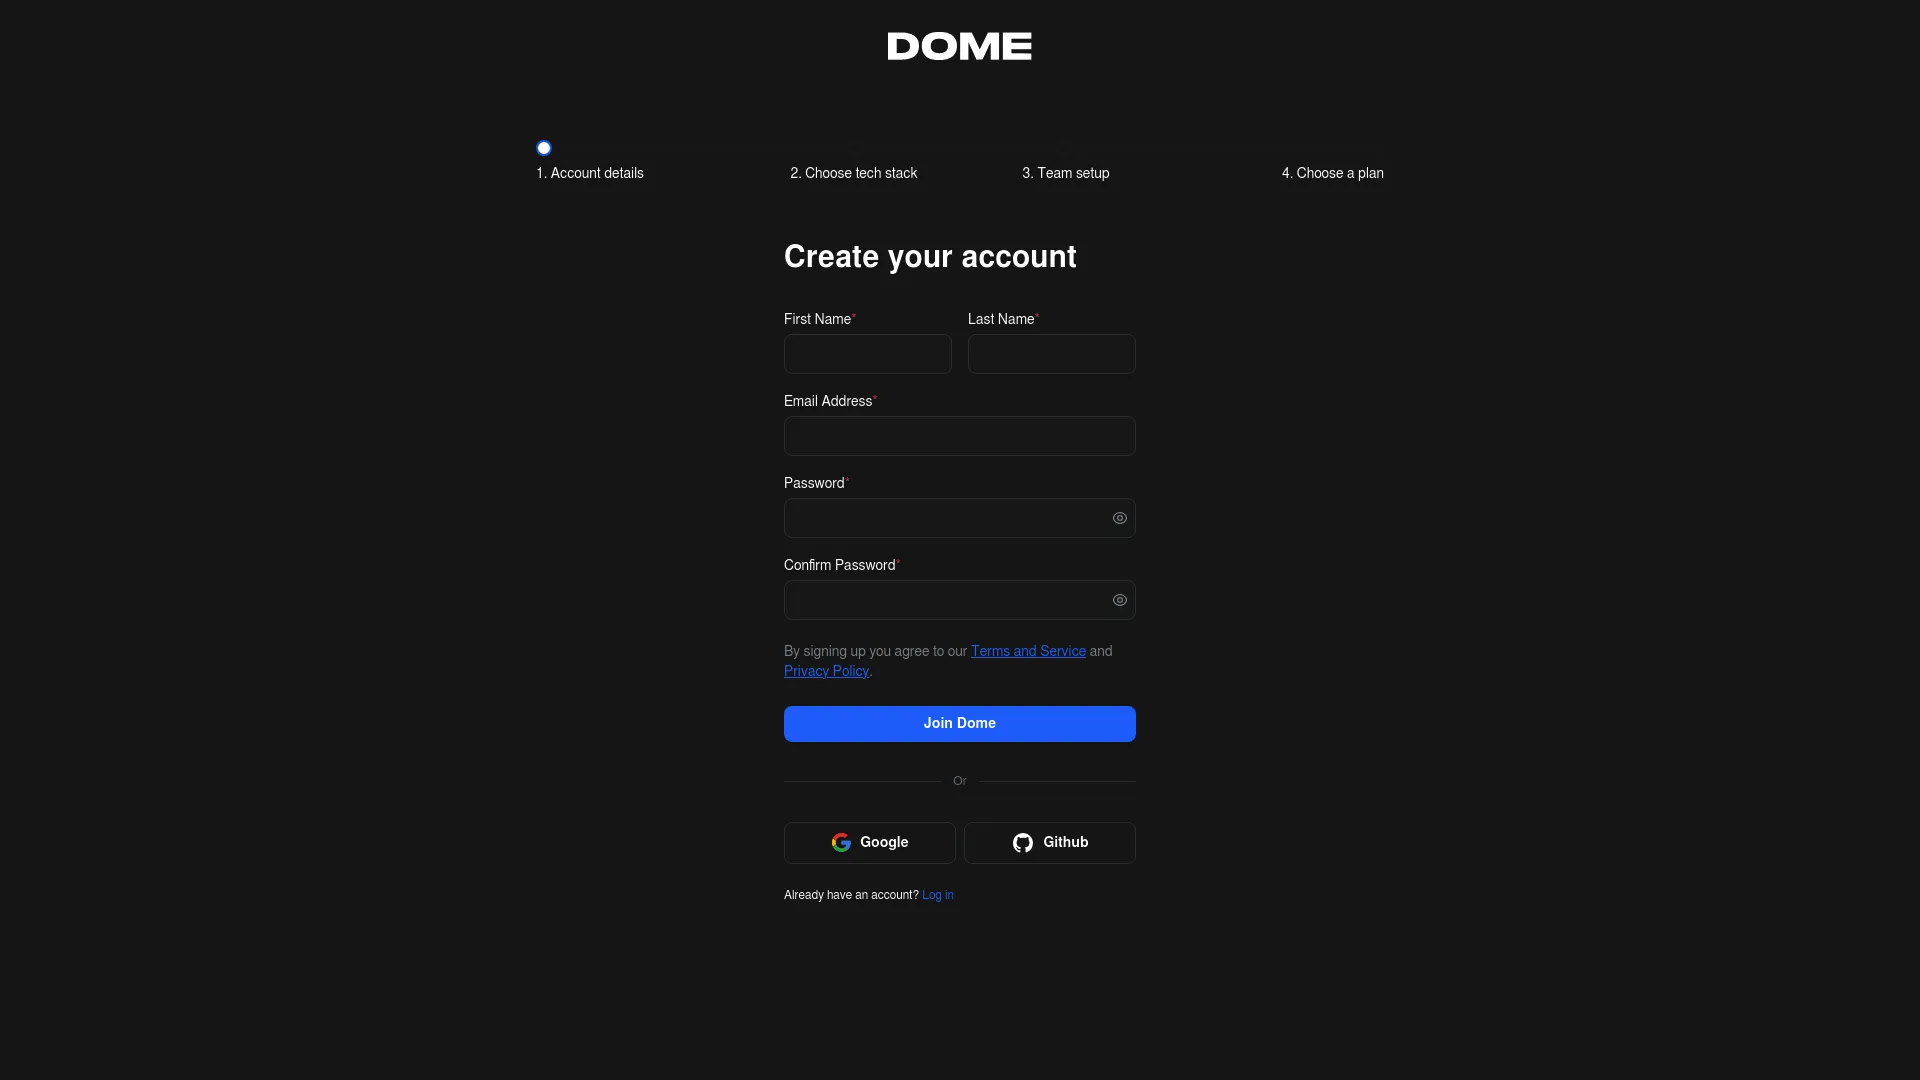
Task: Click the Log in link
Action: point(938,894)
